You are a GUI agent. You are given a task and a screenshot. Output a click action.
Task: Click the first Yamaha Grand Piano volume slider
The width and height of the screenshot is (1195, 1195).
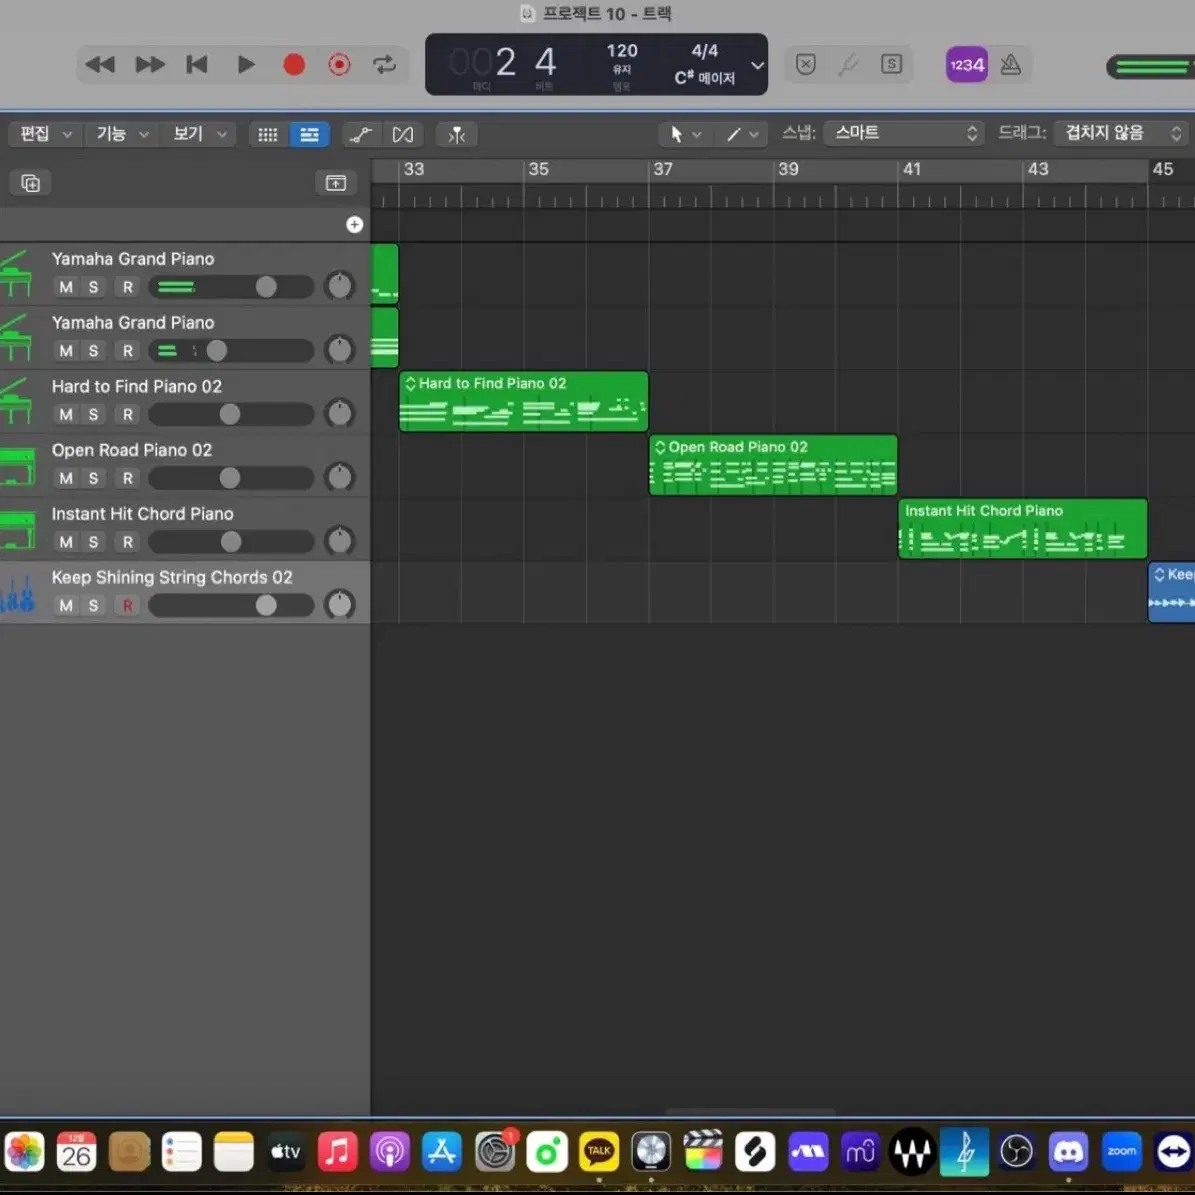(x=231, y=287)
